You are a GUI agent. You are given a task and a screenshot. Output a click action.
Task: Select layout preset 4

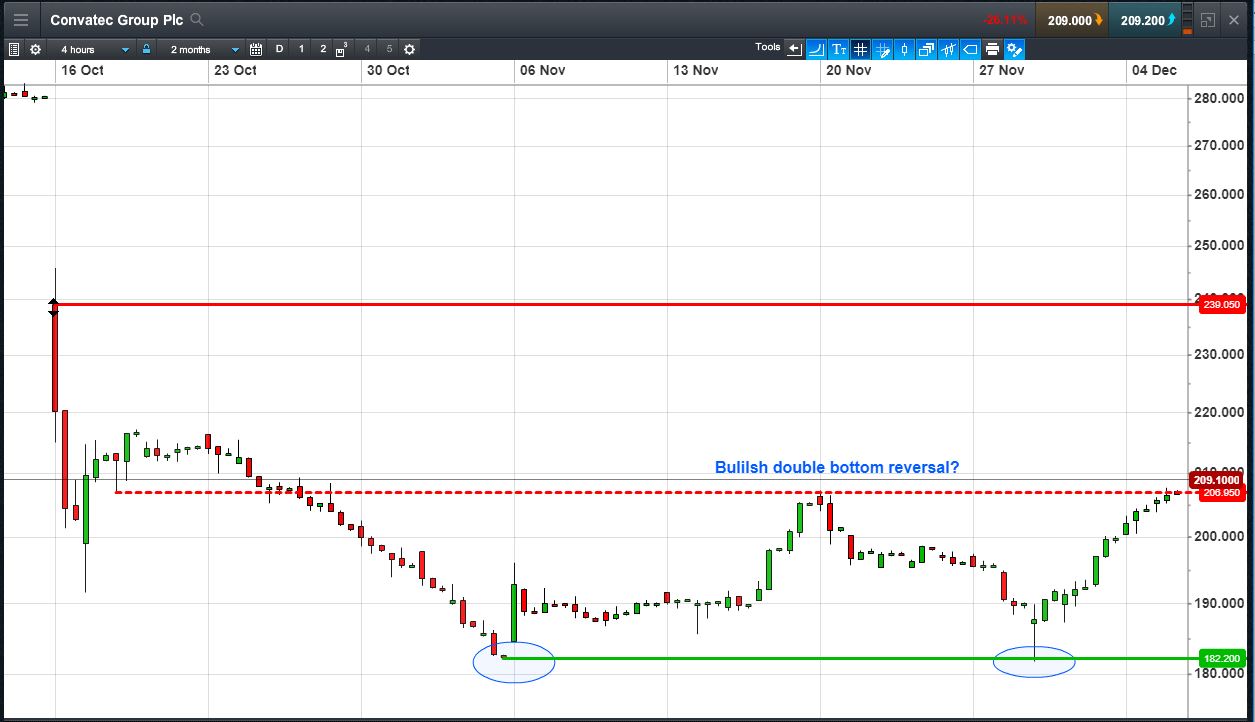[367, 49]
